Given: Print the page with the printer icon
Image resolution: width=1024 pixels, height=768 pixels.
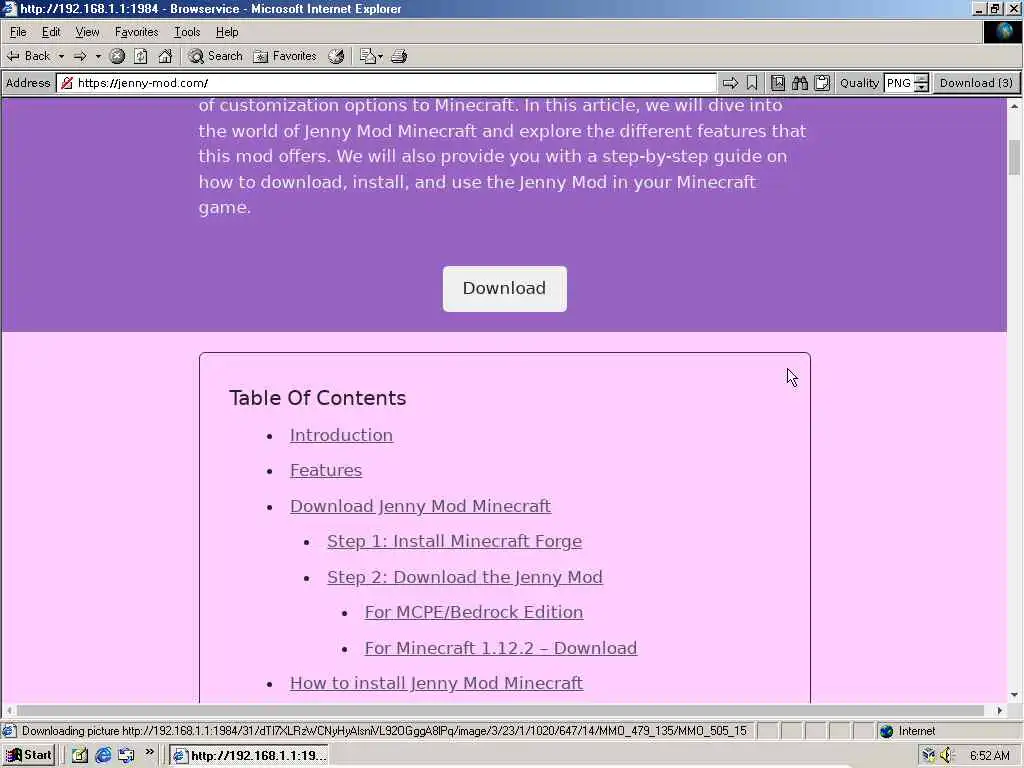Looking at the screenshot, I should [x=399, y=56].
